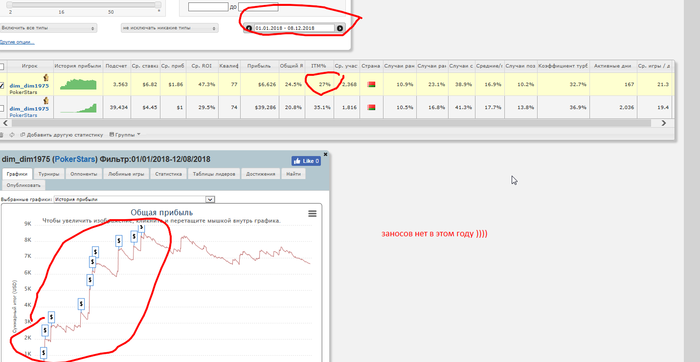Click the Facebook Like button
The height and width of the screenshot is (362, 700).
306,161
